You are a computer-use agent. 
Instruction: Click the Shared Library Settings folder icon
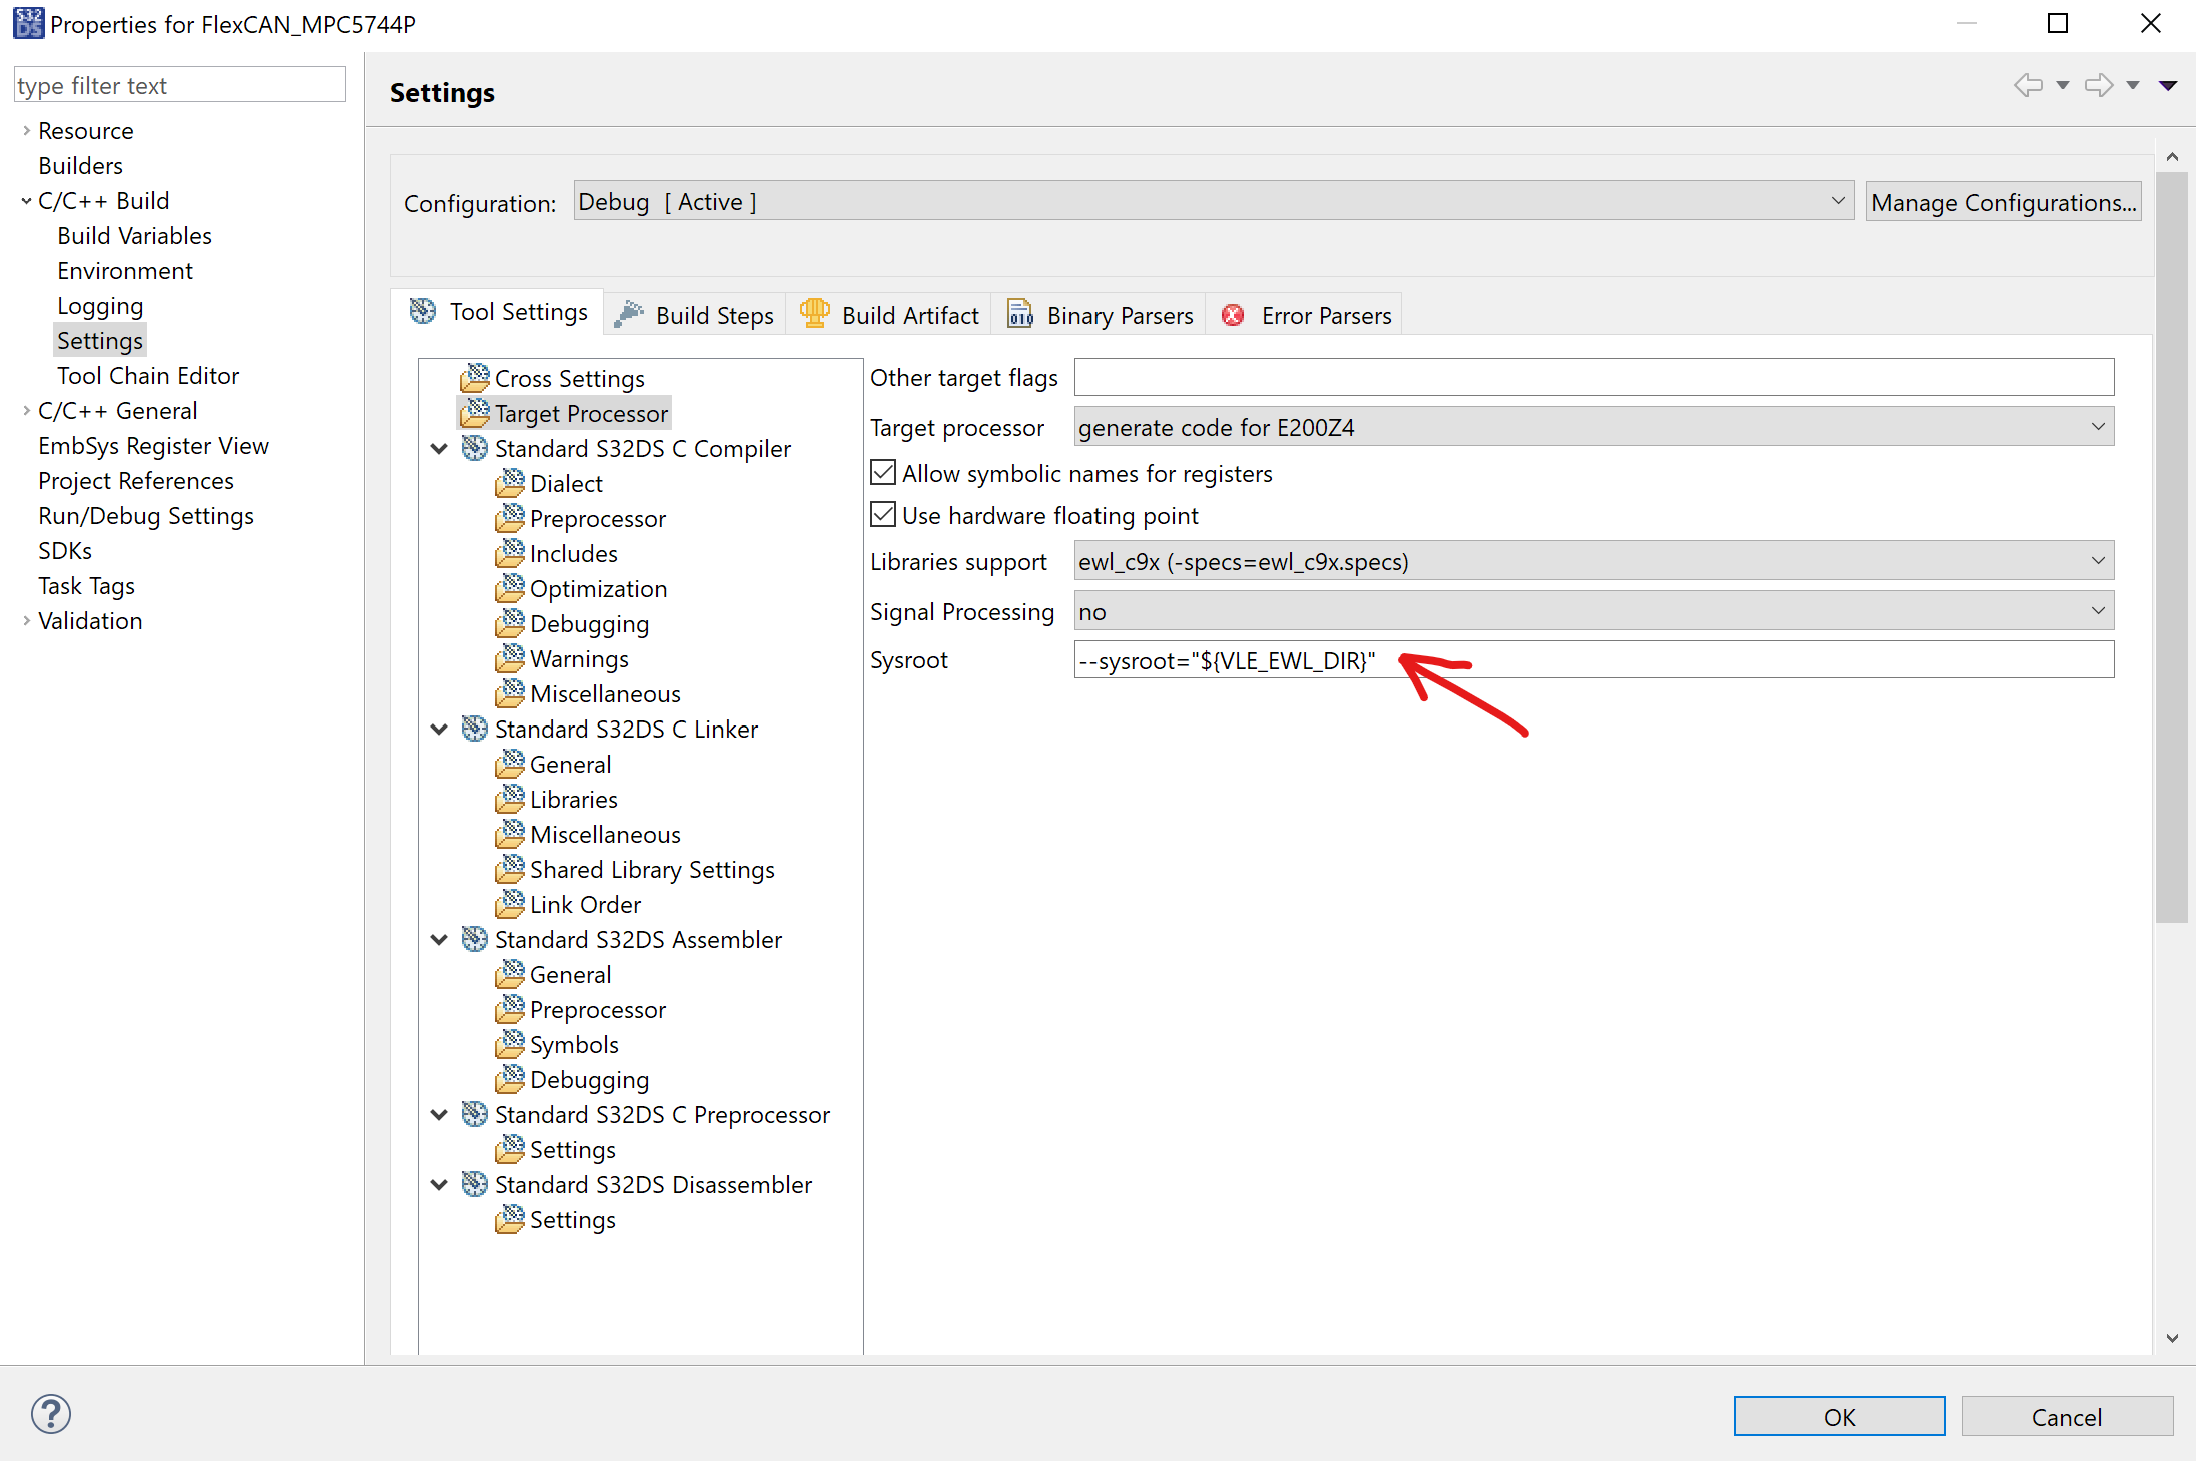coord(511,869)
